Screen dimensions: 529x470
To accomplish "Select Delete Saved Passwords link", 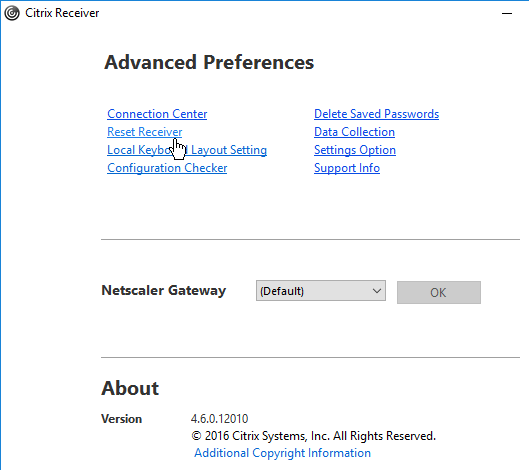I will point(376,114).
